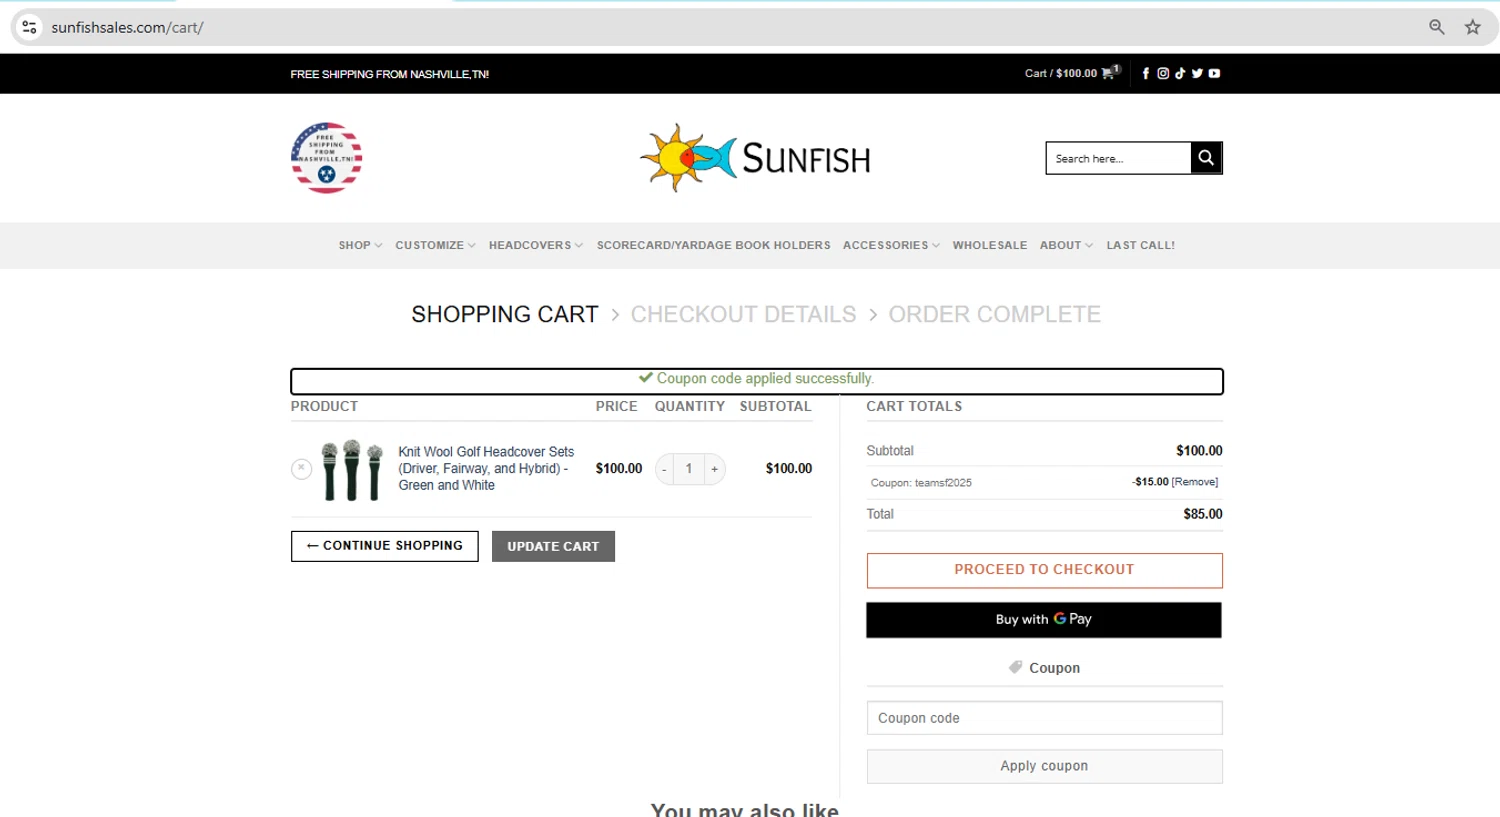
Task: Open the Twitter social icon
Action: 1197,73
